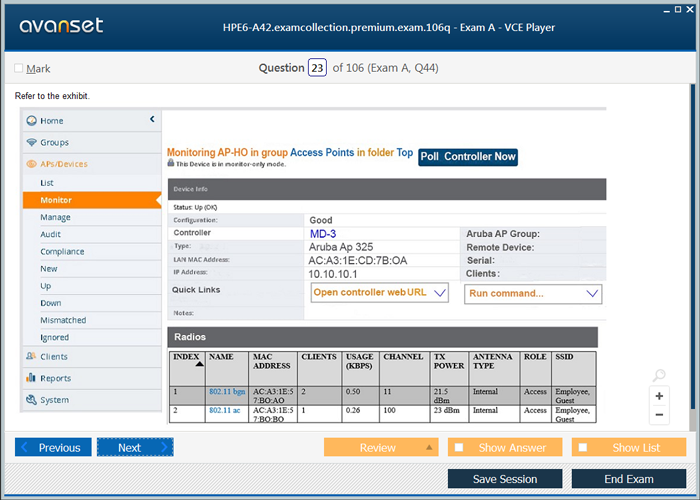Image resolution: width=700 pixels, height=500 pixels.
Task: Expand the Review menu triangle
Action: point(429,447)
